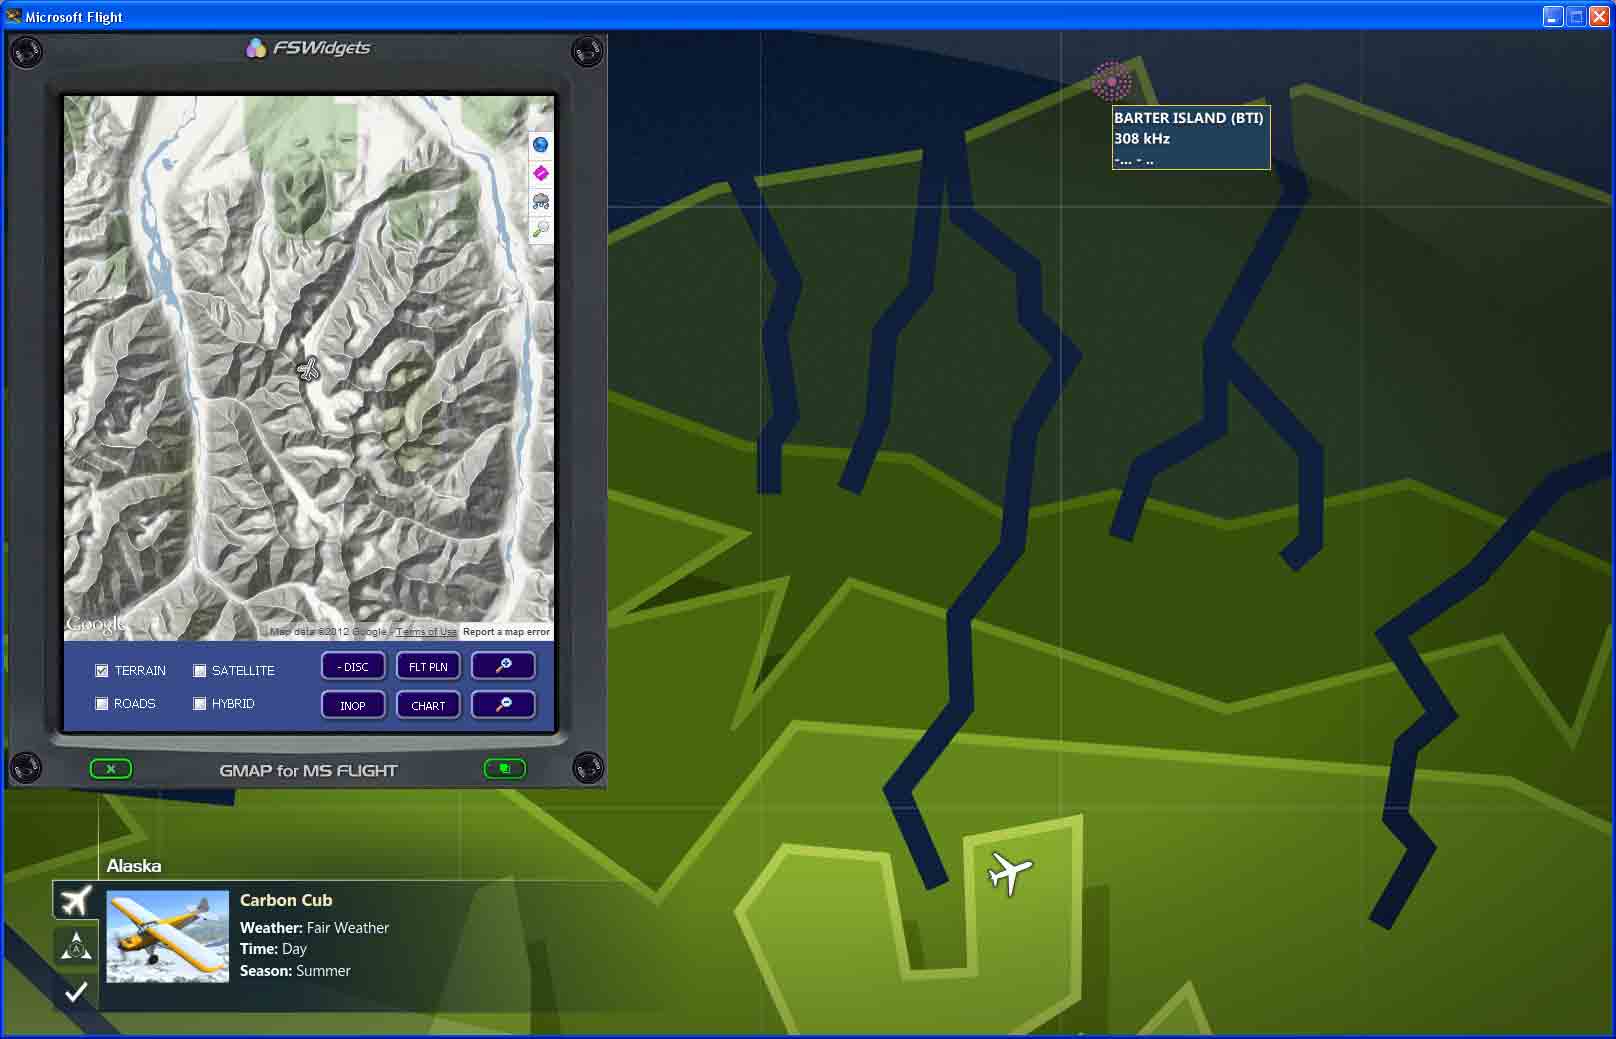Click the BARTER ISLAND (BTI) tooltip label
The width and height of the screenshot is (1616, 1039).
click(1188, 118)
